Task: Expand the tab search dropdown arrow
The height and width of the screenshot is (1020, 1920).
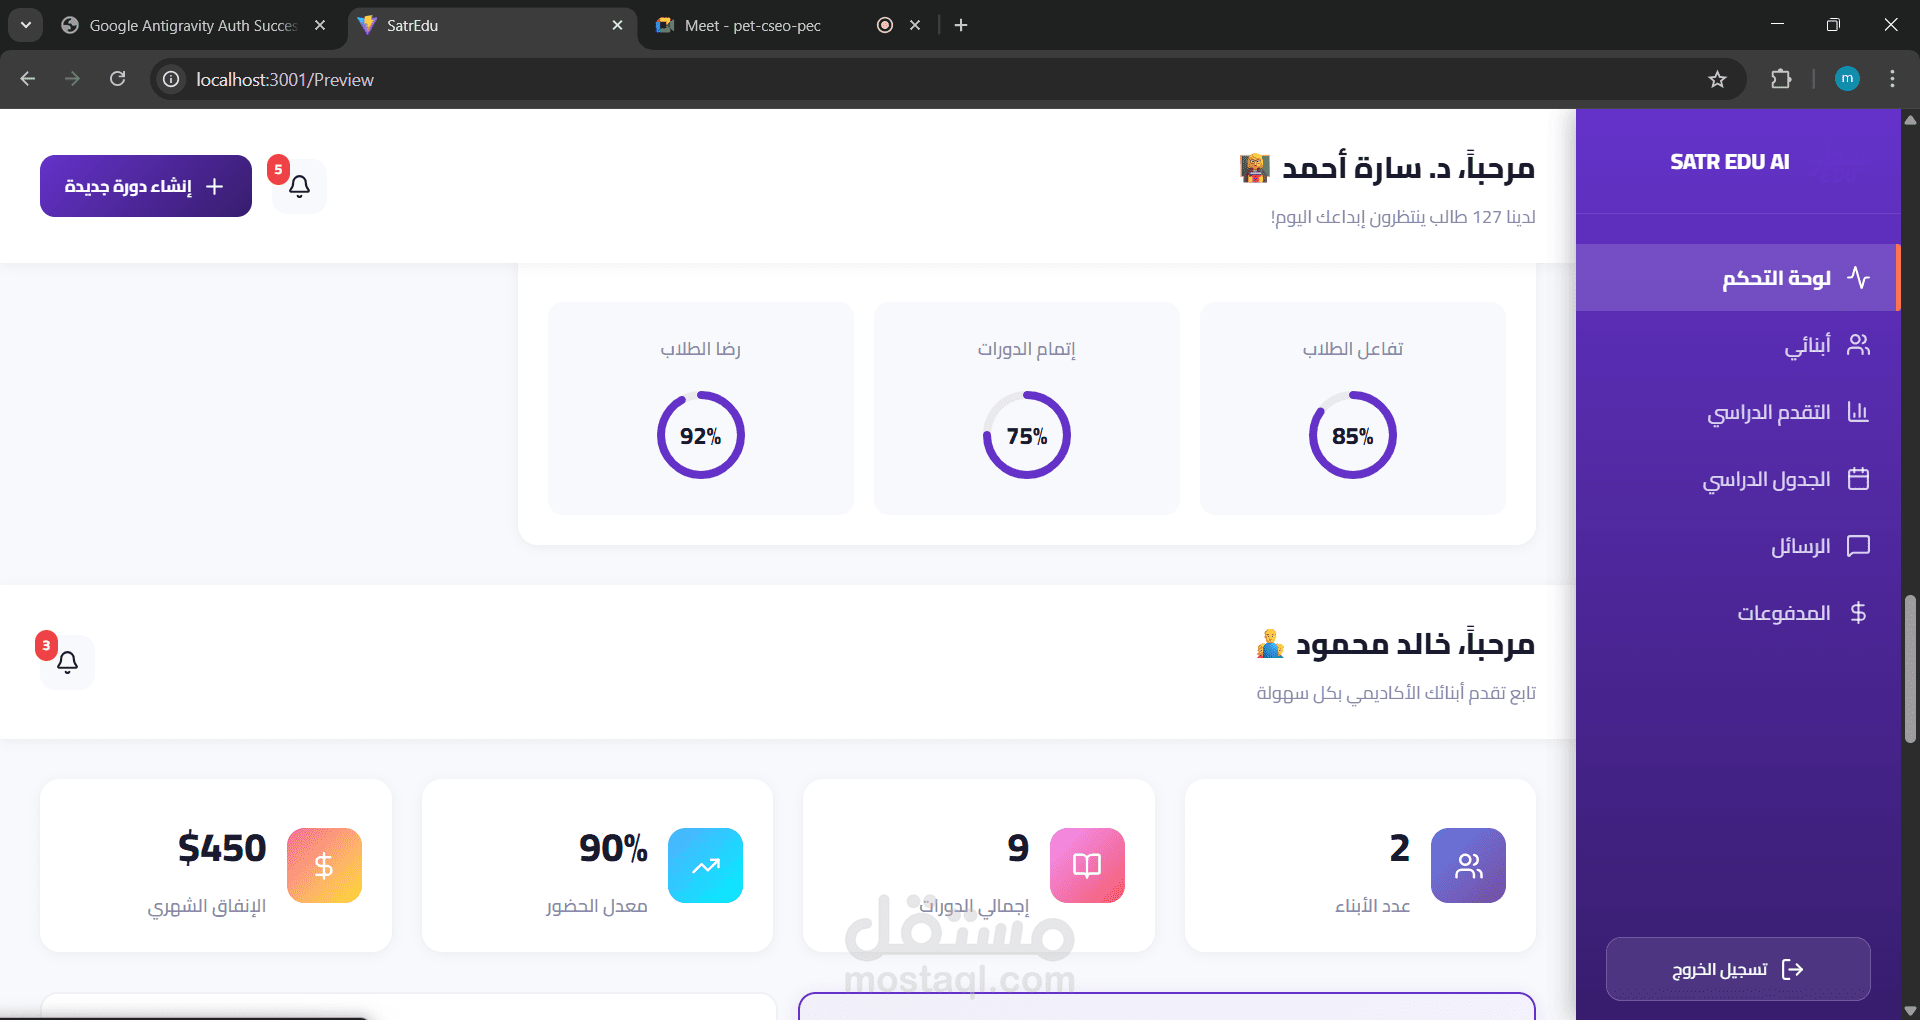Action: [25, 25]
